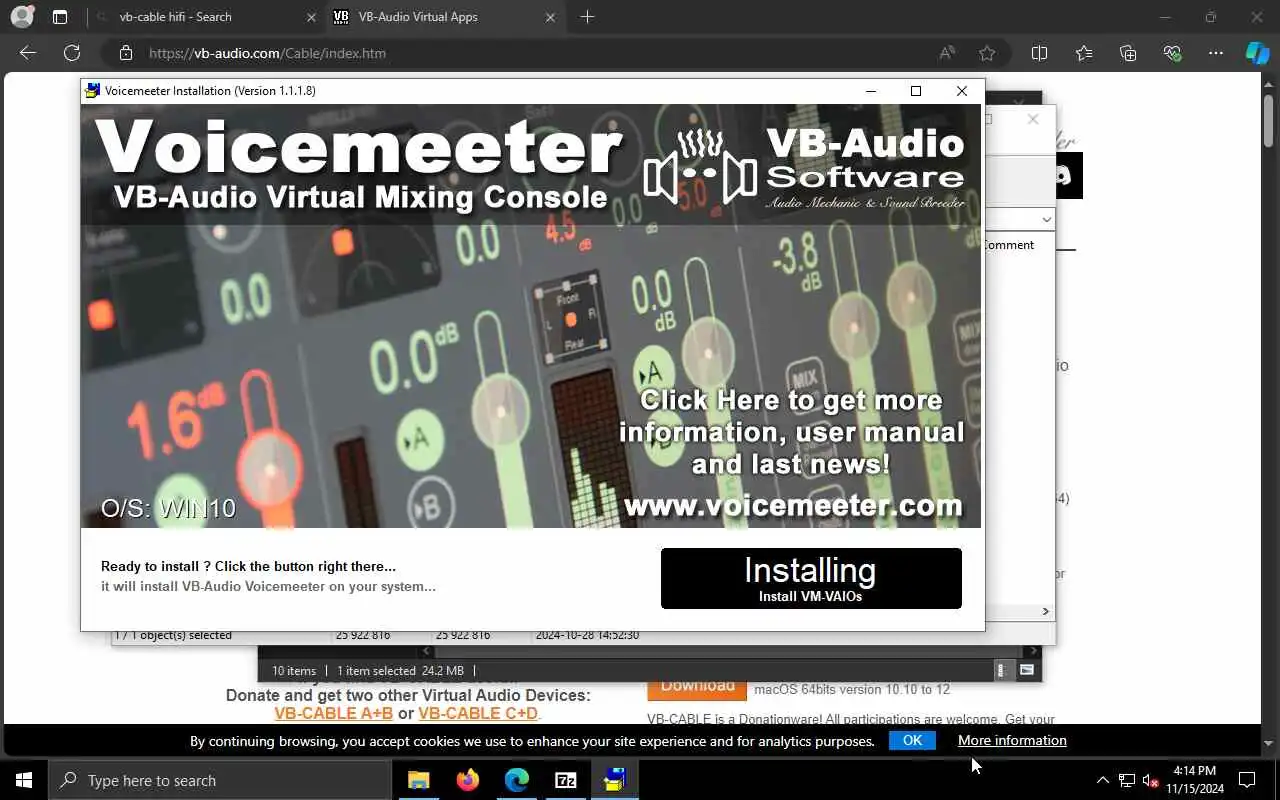Image resolution: width=1280 pixels, height=800 pixels.
Task: Open the Windows Start menu
Action: click(x=24, y=780)
